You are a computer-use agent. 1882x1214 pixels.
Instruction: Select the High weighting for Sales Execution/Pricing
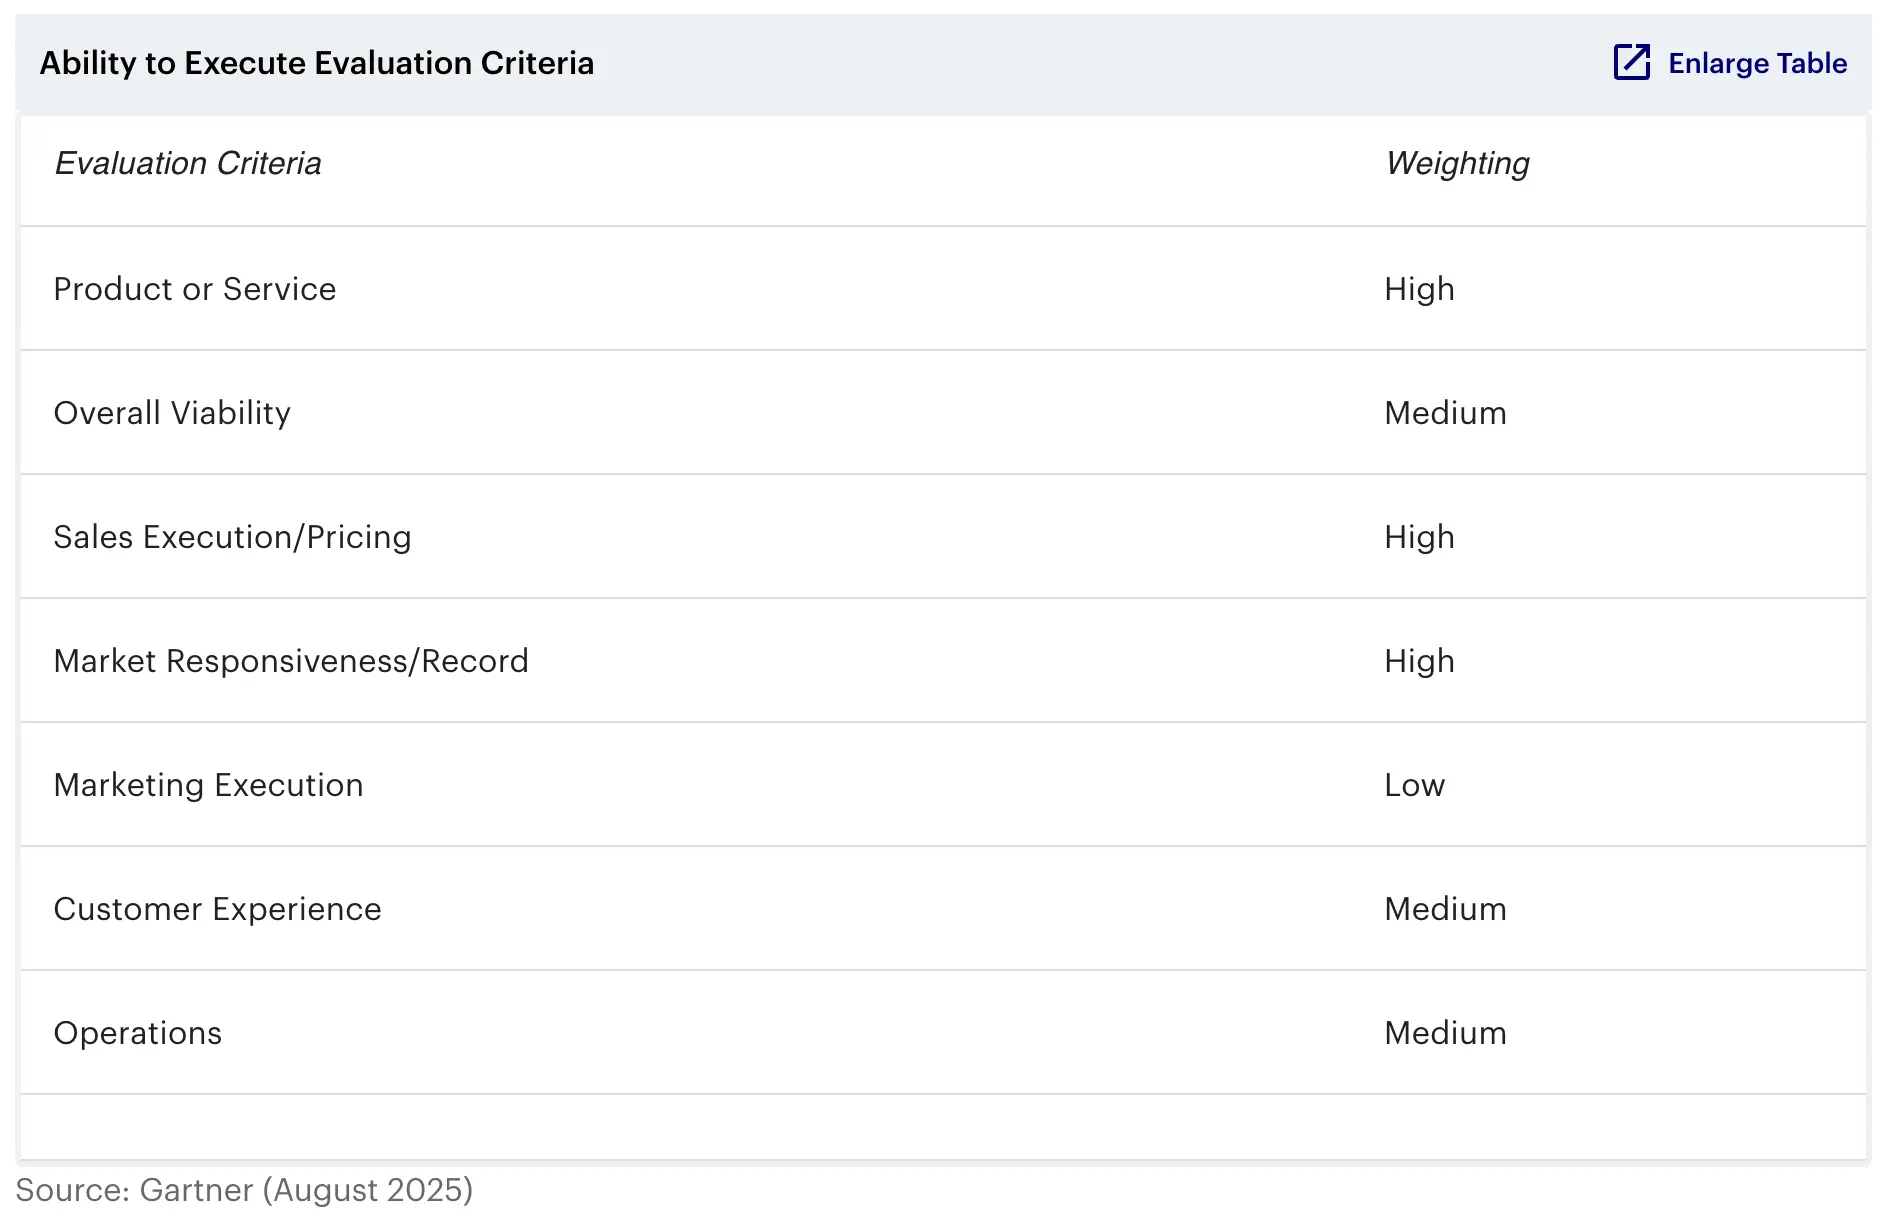coord(1419,537)
